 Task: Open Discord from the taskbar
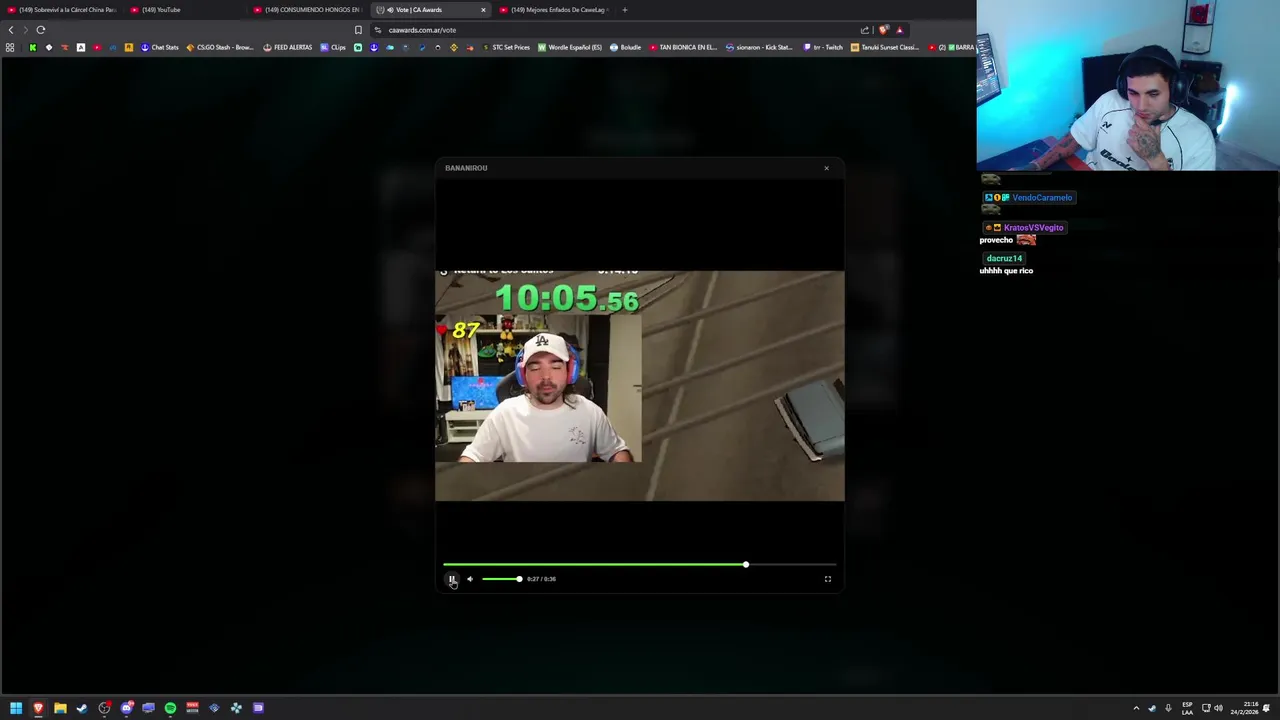126,708
